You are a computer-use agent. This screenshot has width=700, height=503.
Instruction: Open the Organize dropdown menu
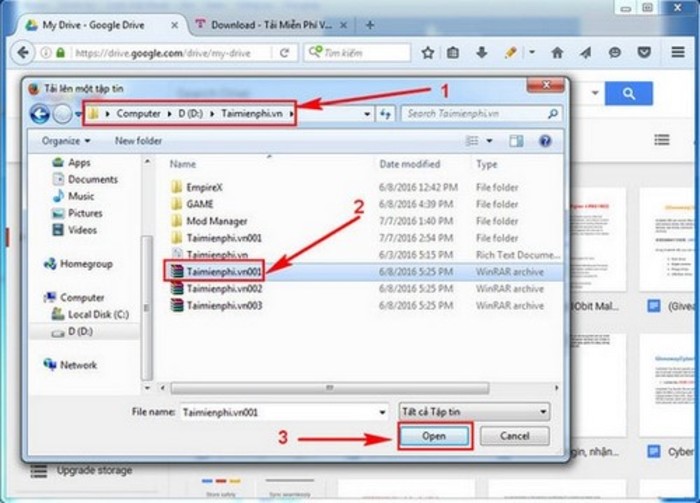tap(66, 141)
